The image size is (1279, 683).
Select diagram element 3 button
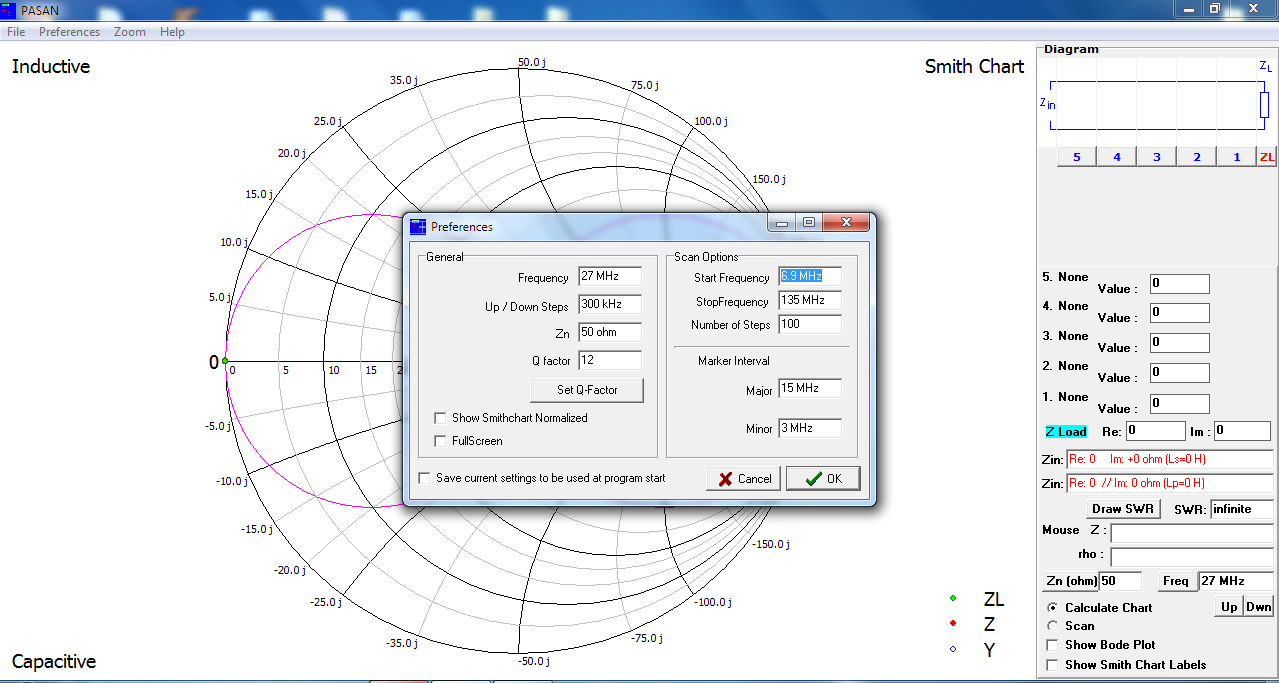[x=1157, y=157]
